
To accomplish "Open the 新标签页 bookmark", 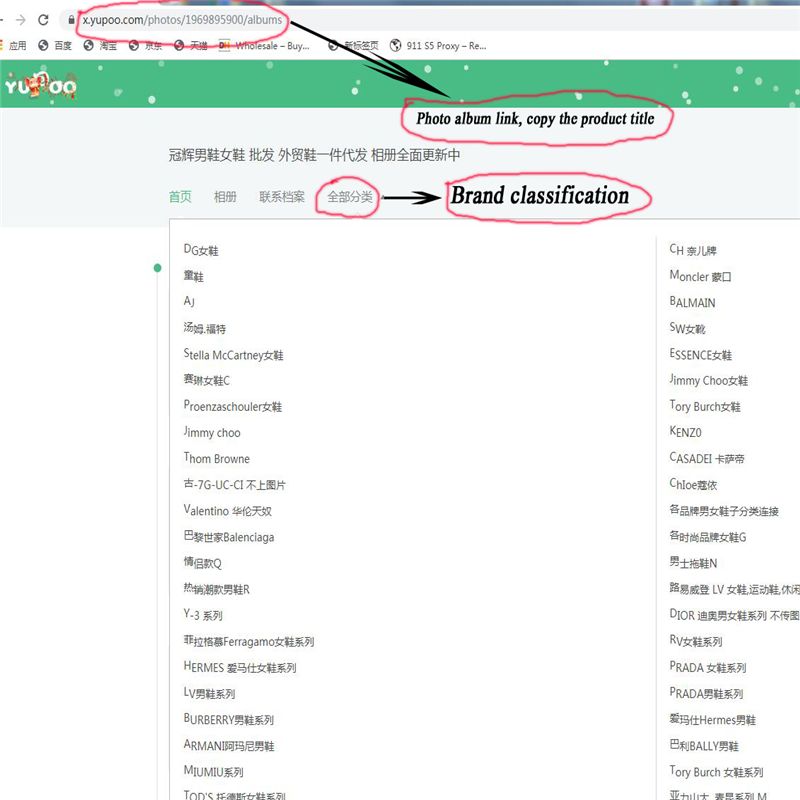I will 354,45.
